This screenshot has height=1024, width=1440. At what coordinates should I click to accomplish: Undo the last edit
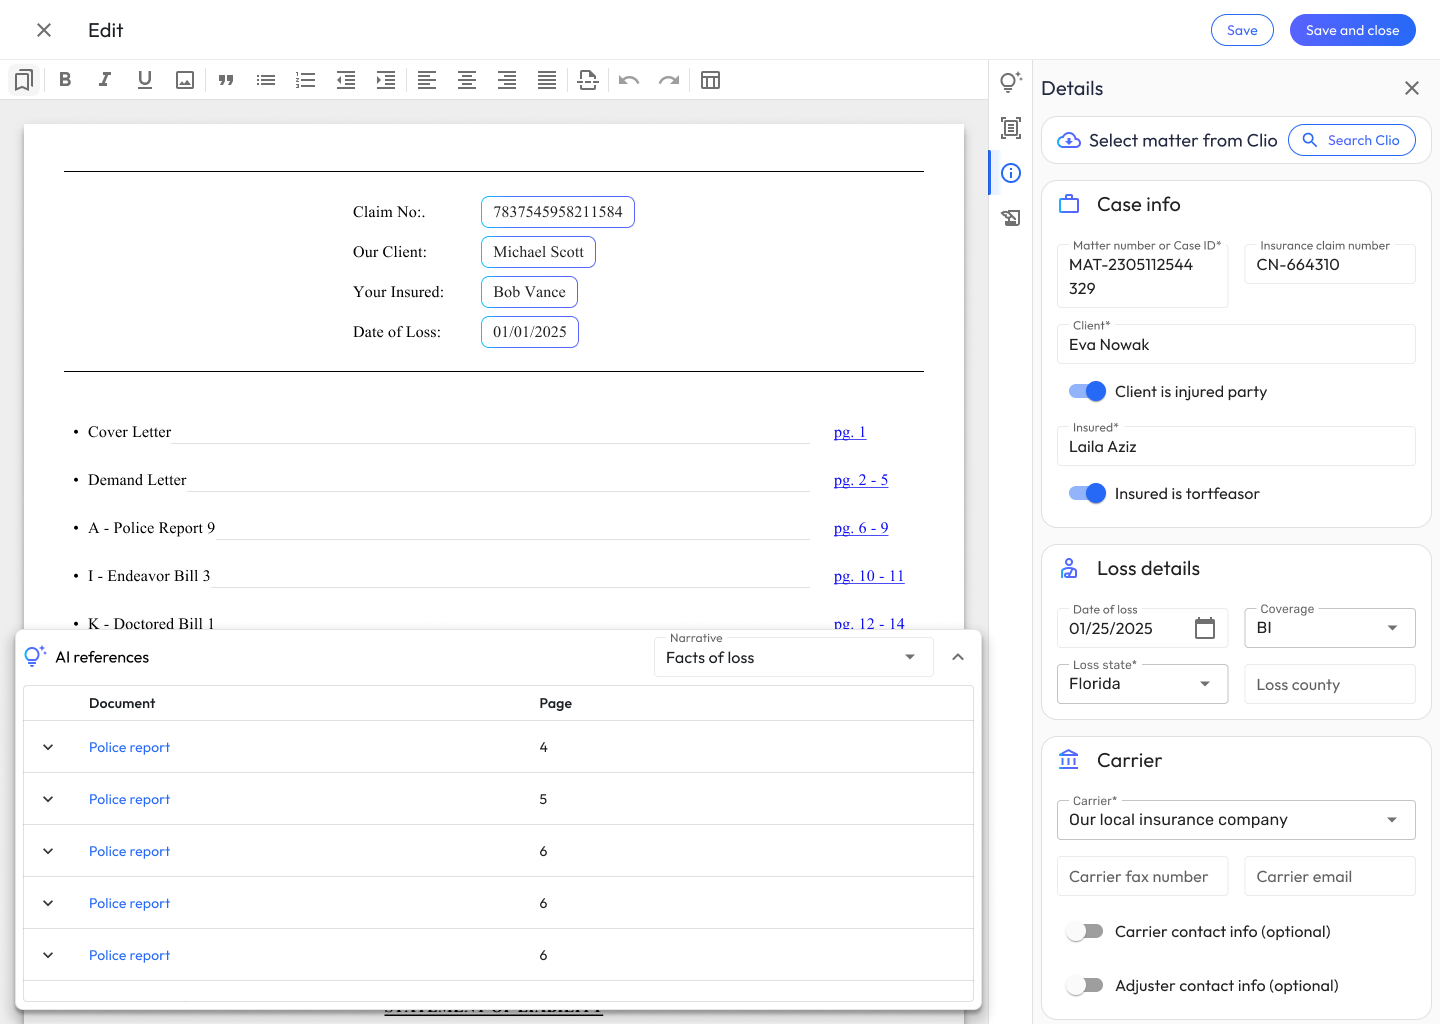point(629,80)
